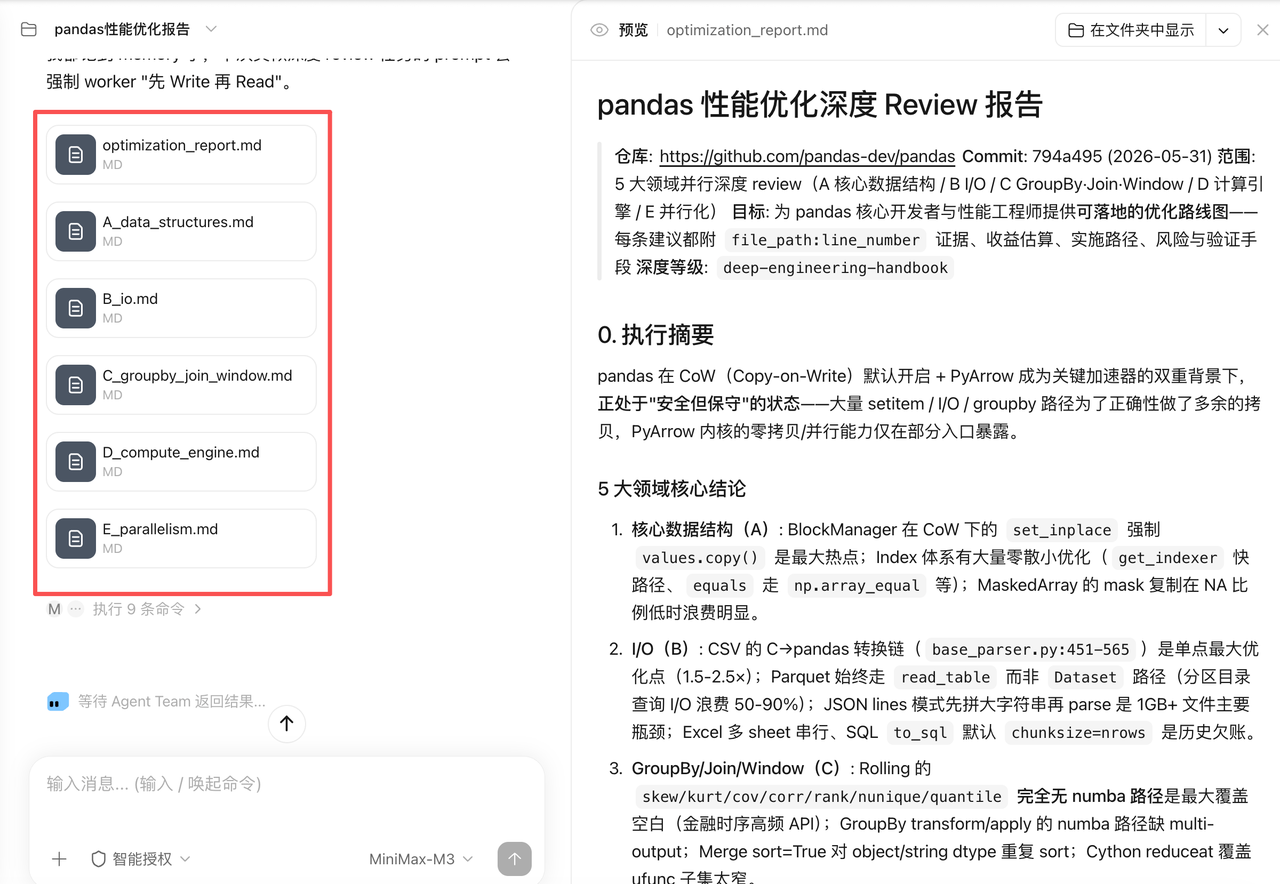Click the skew/kurt/cov/corr/rank/nunique/quantile code chip
Image resolution: width=1280 pixels, height=884 pixels.
(x=820, y=797)
